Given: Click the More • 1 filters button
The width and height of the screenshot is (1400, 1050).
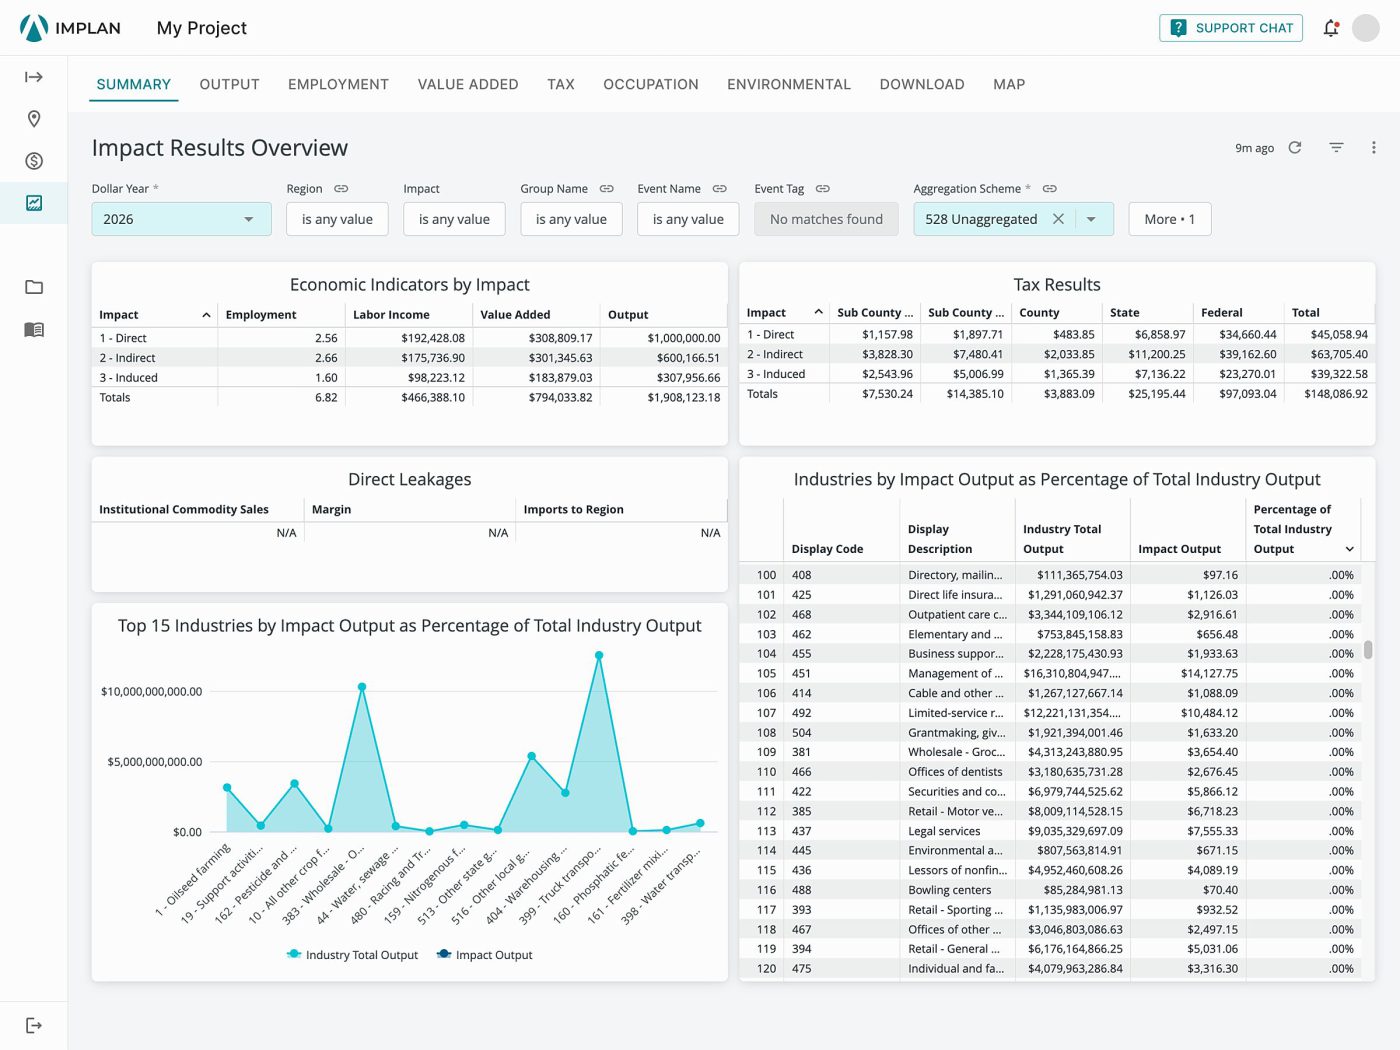Looking at the screenshot, I should (x=1170, y=219).
